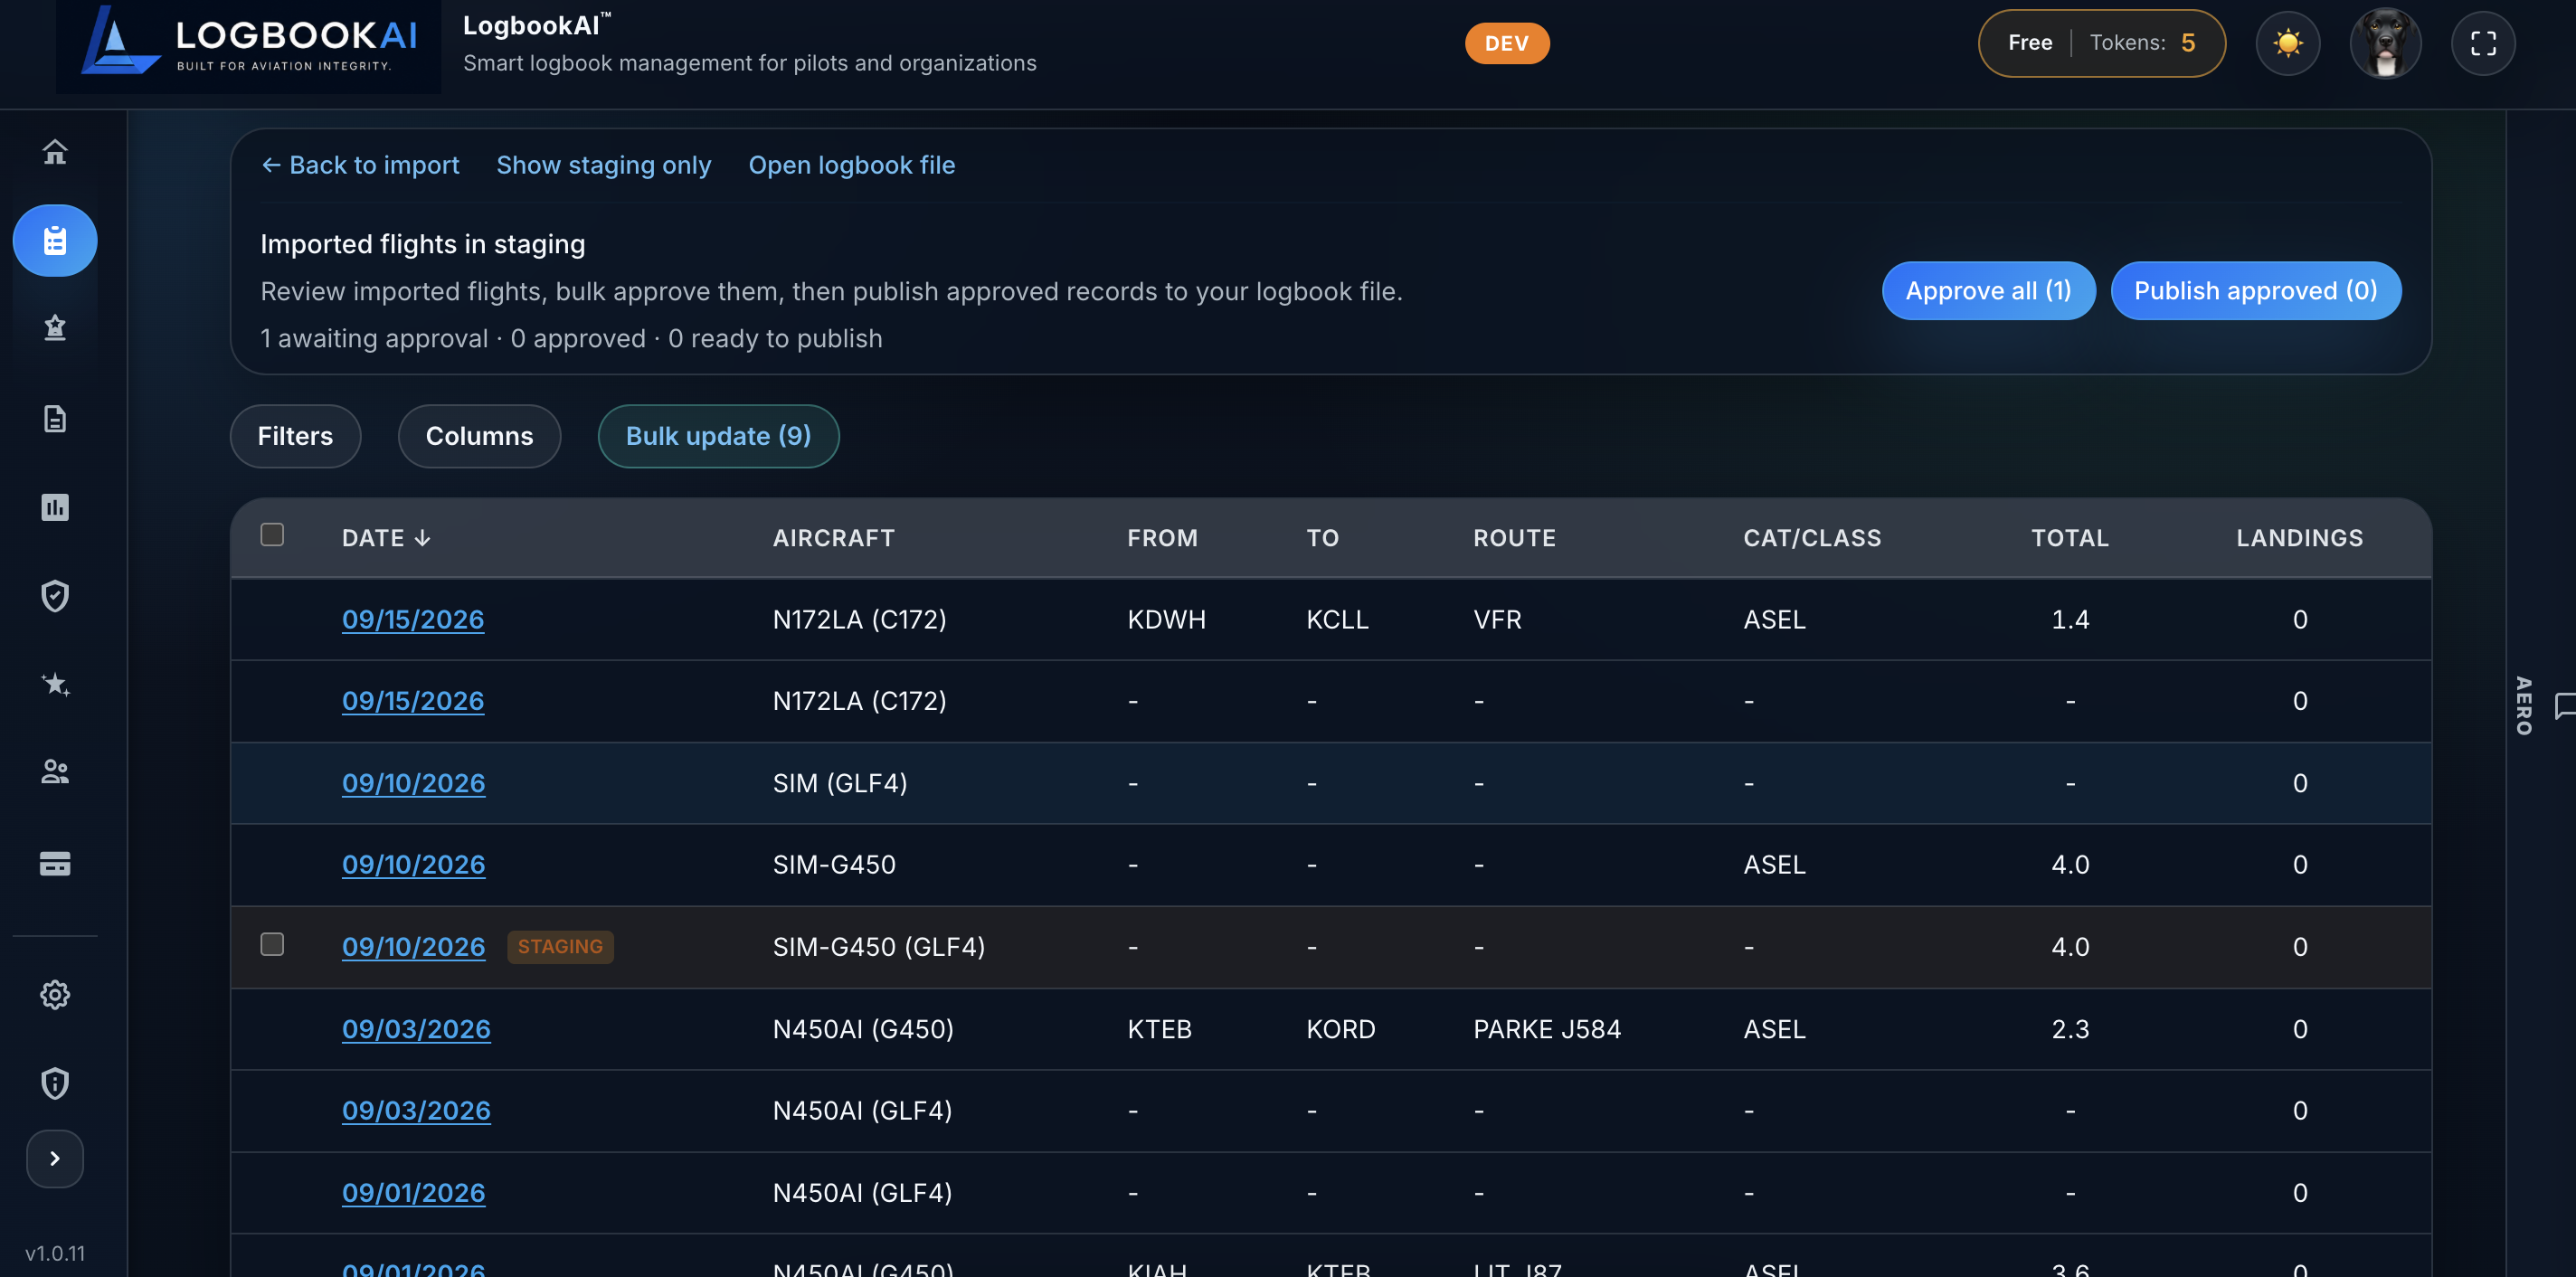2576x1277 pixels.
Task: Enter fullscreen mode using the corner icon
Action: tap(2483, 43)
